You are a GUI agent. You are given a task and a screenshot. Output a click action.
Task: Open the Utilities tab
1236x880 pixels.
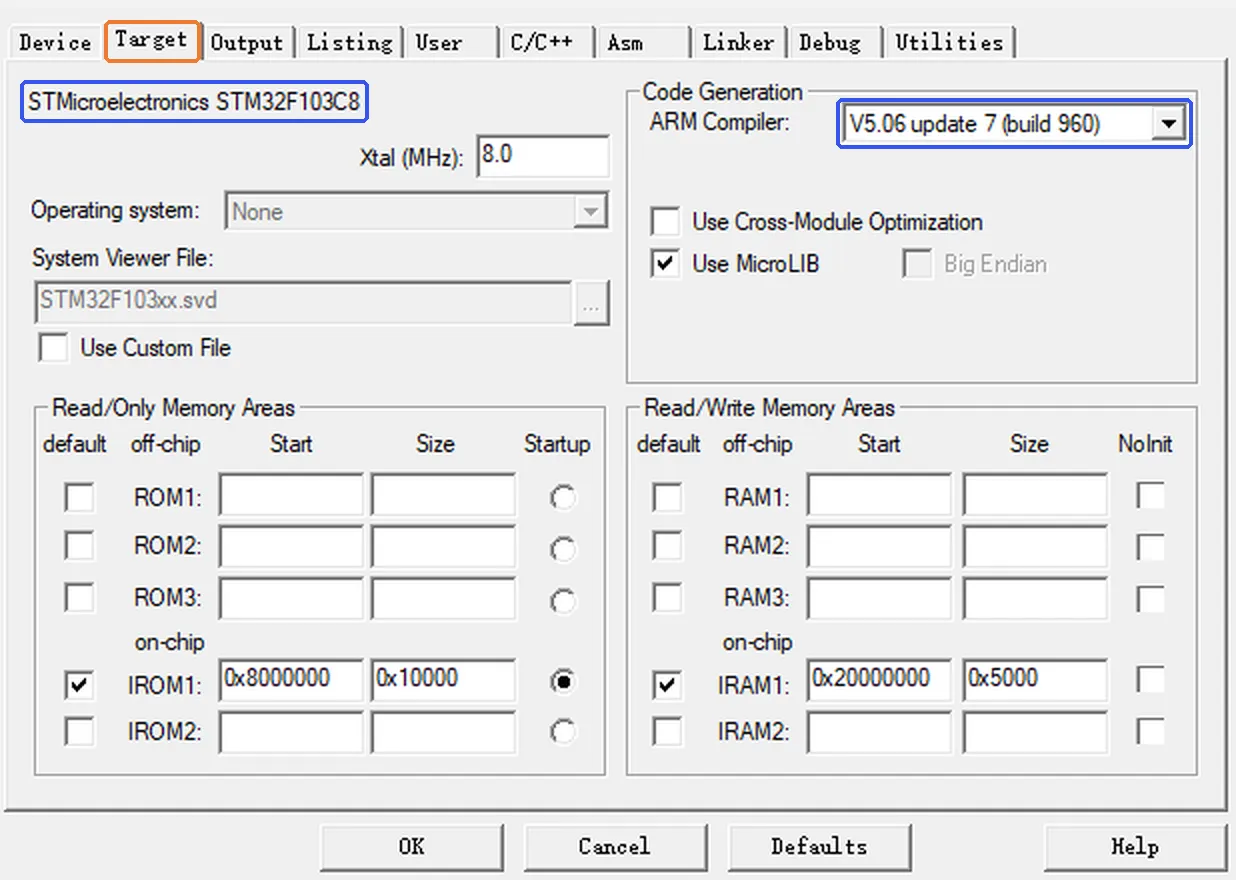[949, 42]
